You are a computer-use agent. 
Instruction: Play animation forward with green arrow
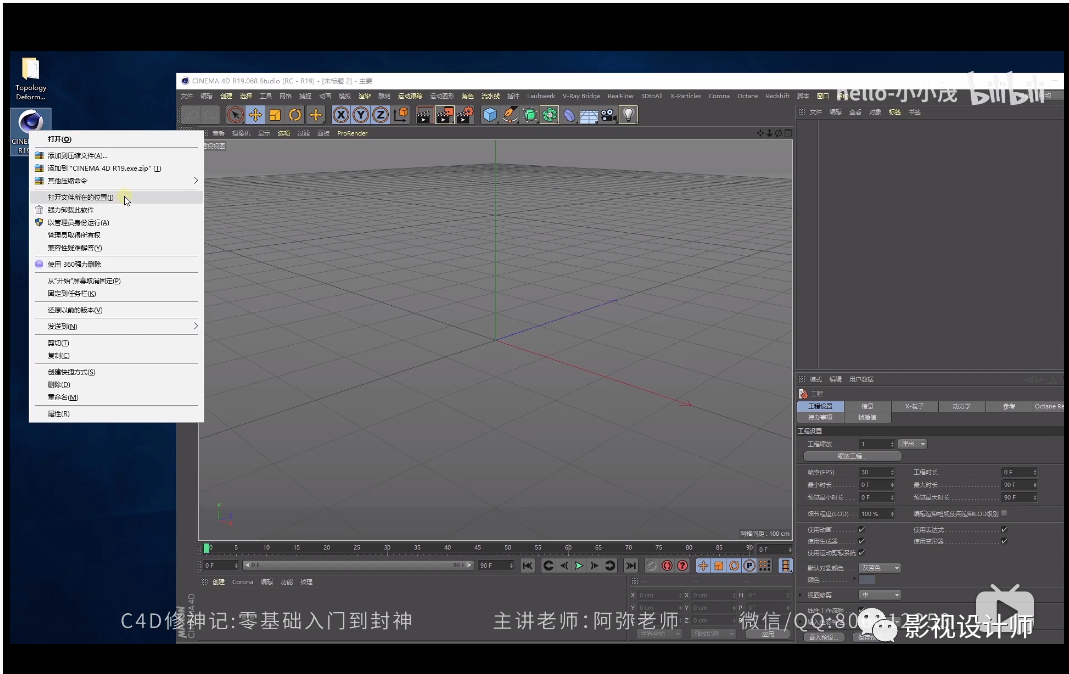click(579, 566)
